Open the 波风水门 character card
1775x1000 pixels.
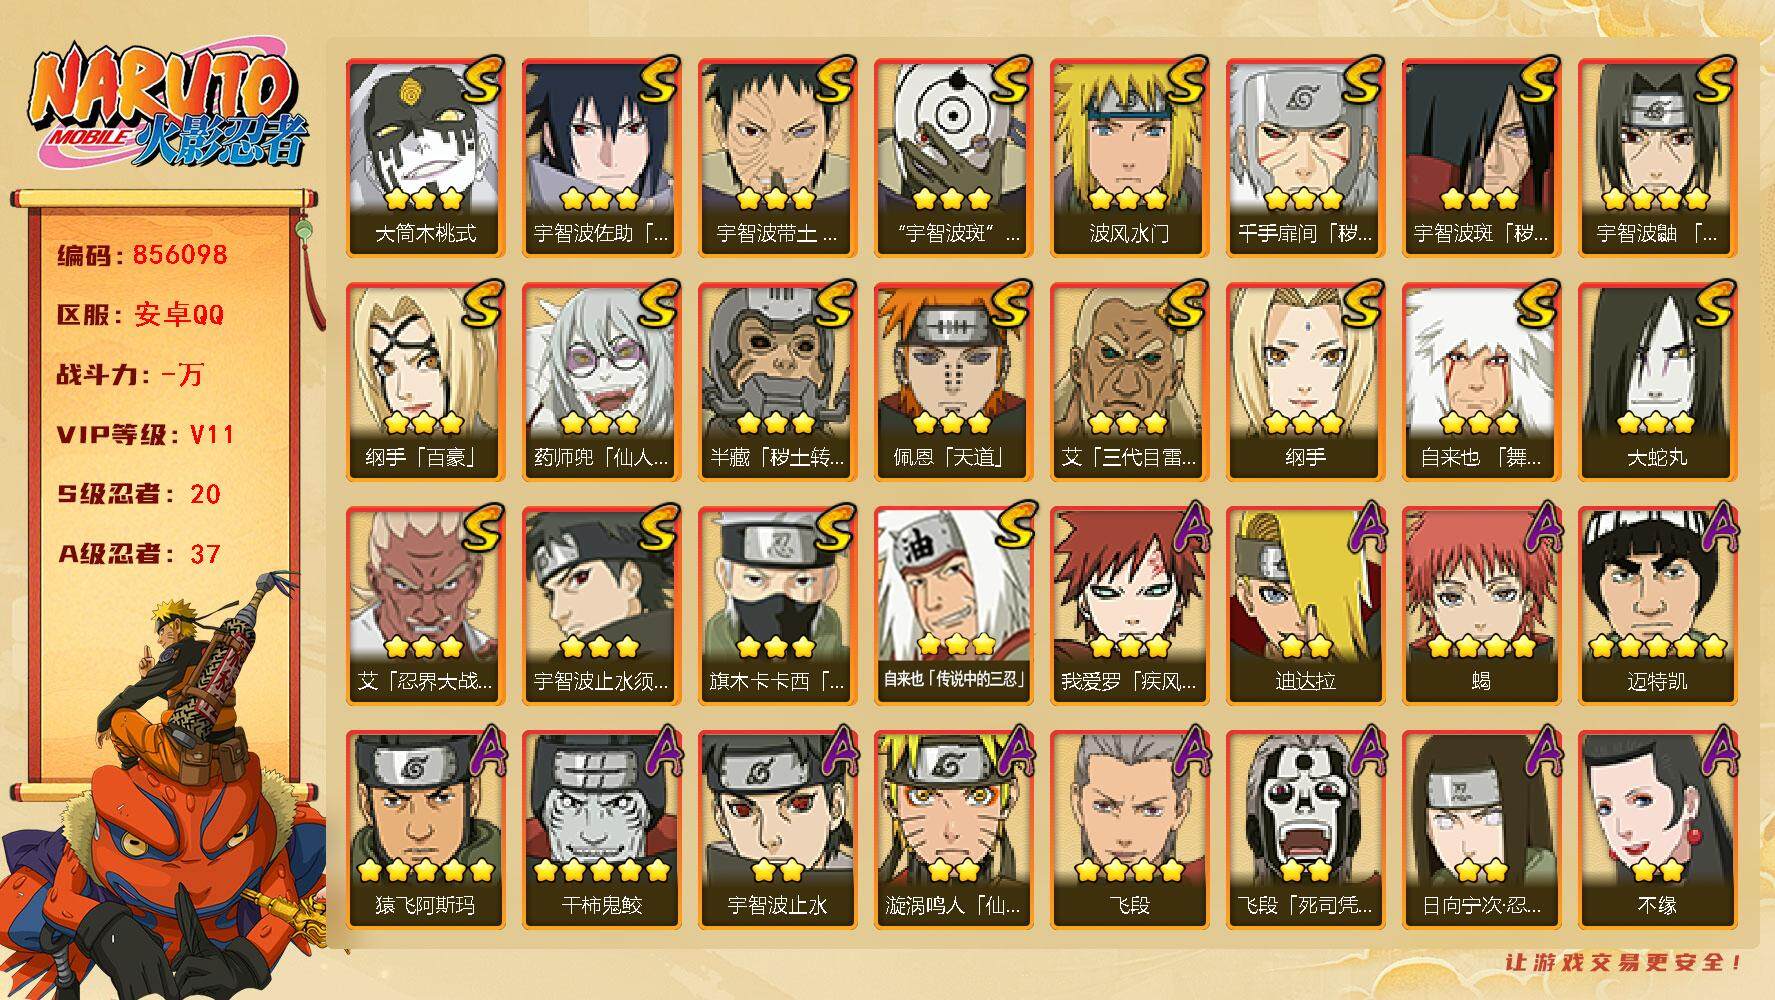coord(1129,158)
